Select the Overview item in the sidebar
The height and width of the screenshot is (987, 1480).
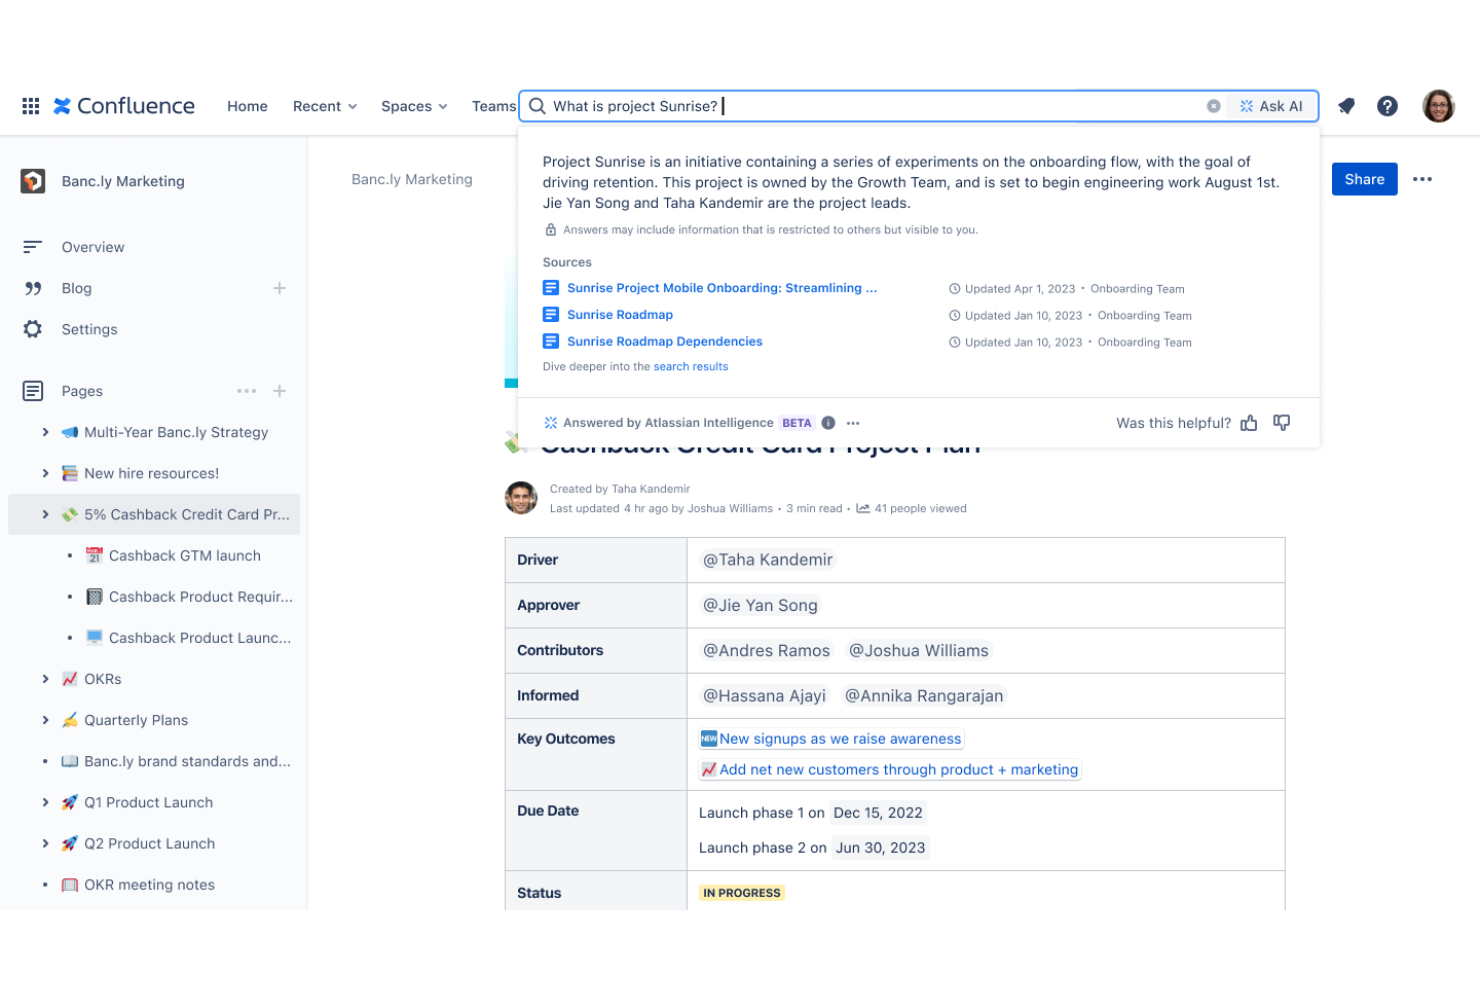point(93,247)
